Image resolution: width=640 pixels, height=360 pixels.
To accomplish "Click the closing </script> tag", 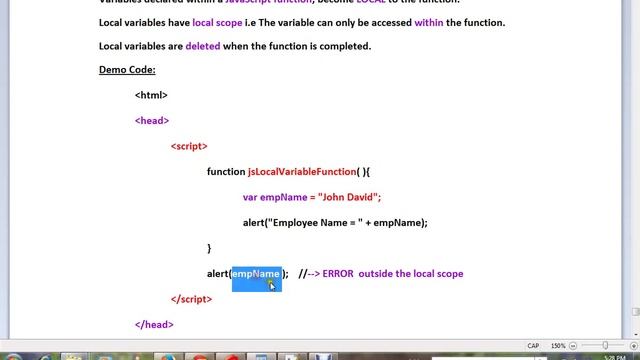I will (x=191, y=299).
